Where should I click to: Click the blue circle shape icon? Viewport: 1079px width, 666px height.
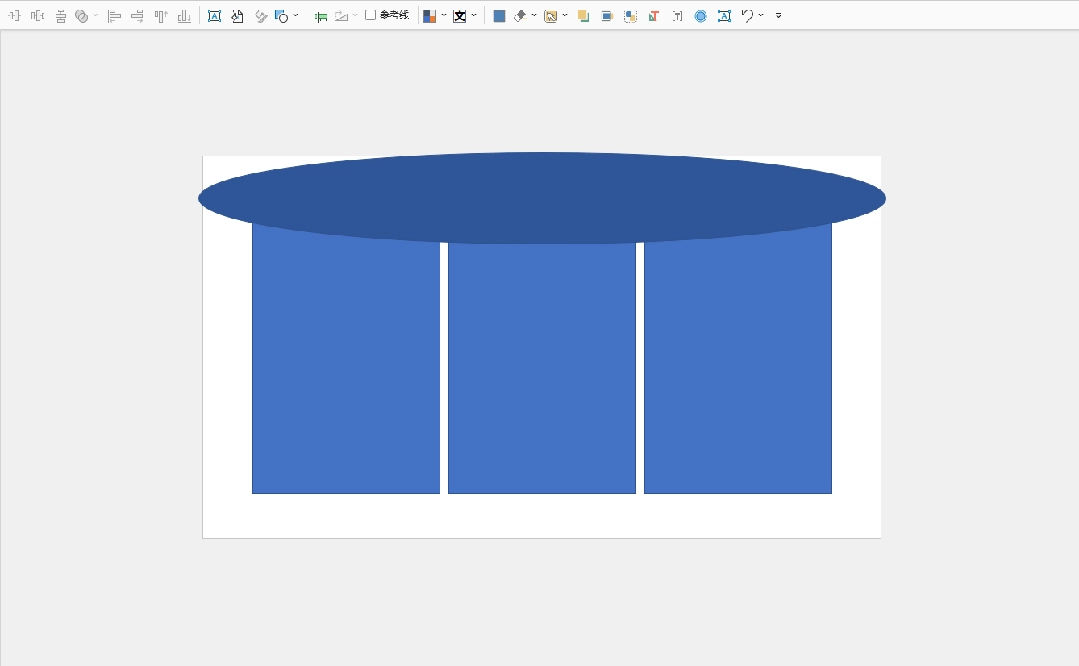(x=701, y=16)
